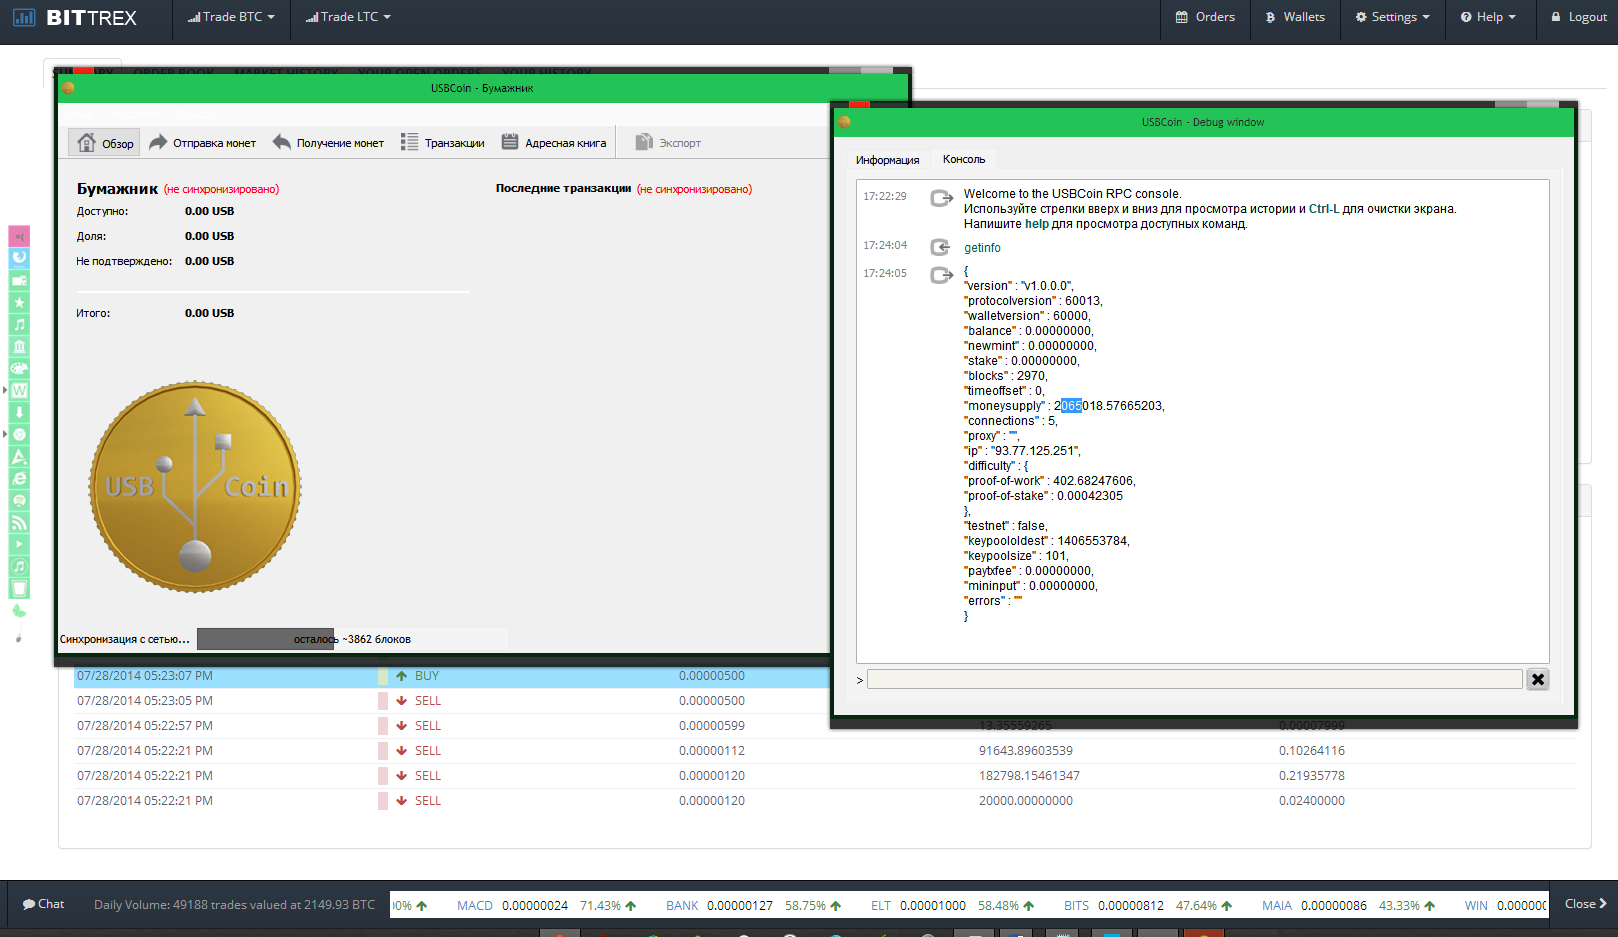Open the Trade LTC dropdown
The width and height of the screenshot is (1618, 937).
click(x=348, y=17)
